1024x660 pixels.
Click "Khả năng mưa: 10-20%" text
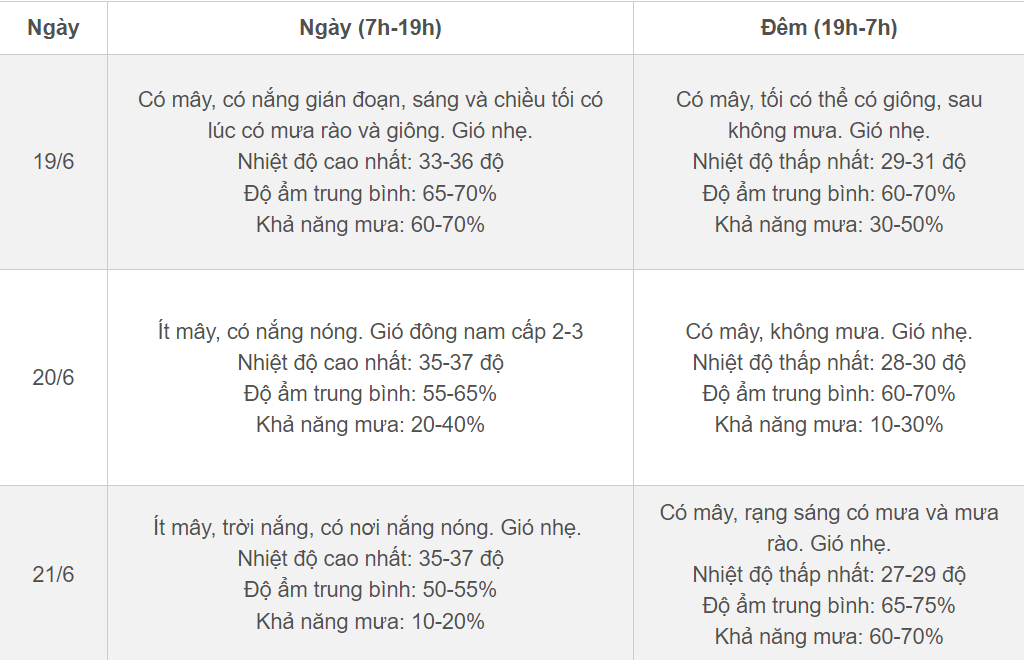point(370,622)
